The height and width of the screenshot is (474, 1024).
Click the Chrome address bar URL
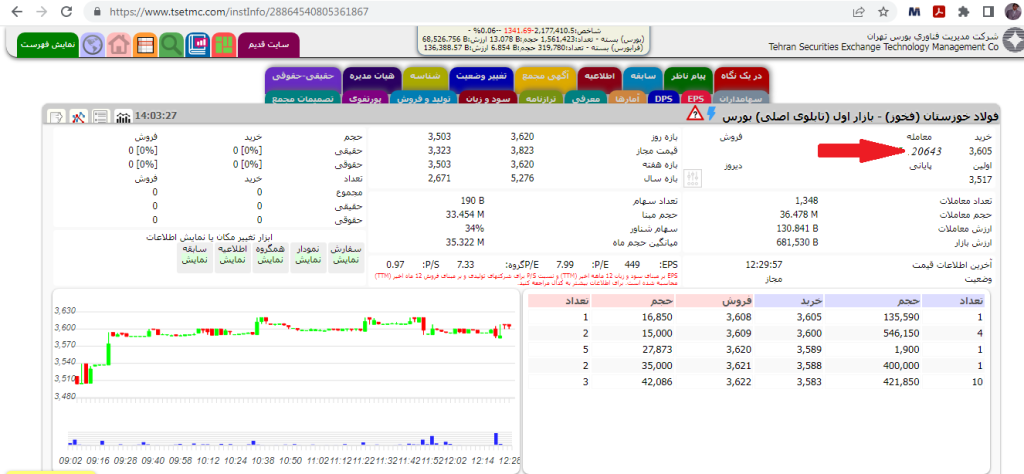pyautogui.click(x=238, y=12)
